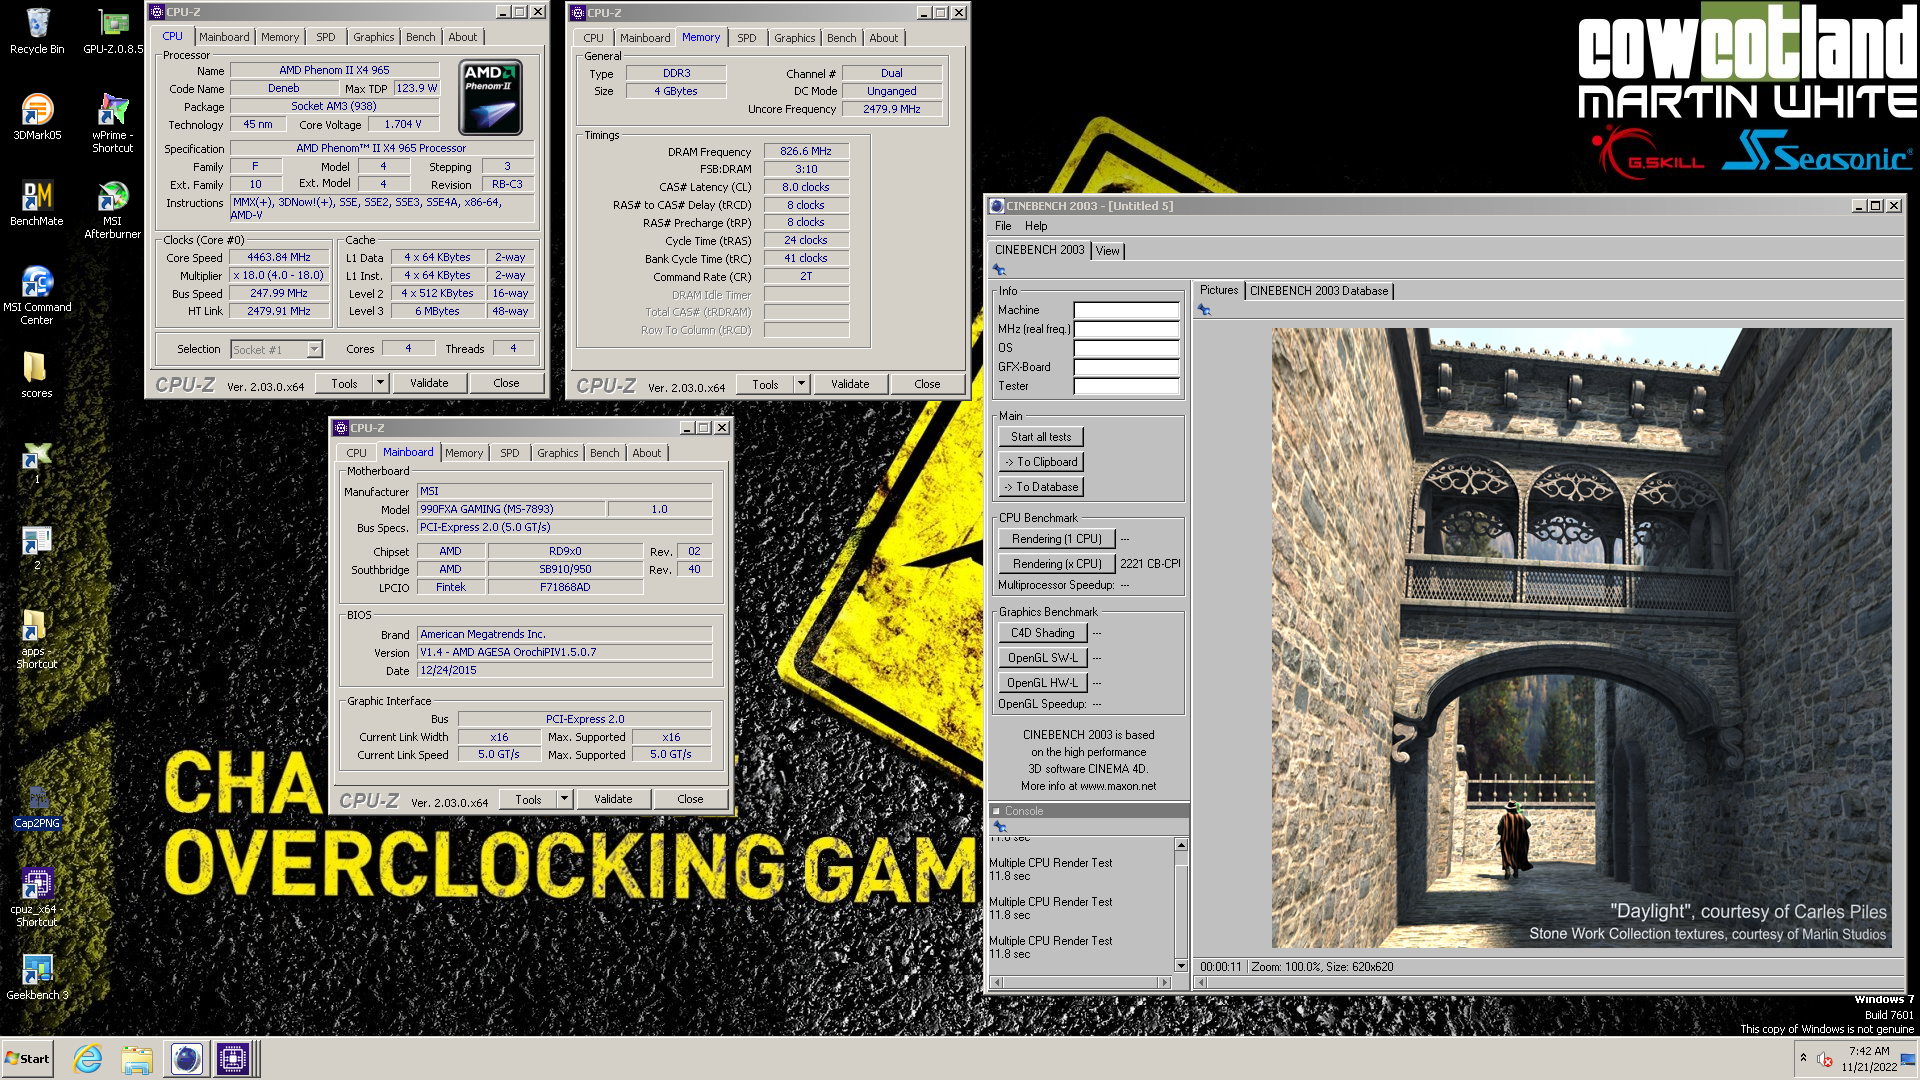Viewport: 1920px width, 1080px height.
Task: Click the AMD Phenom II logo in CPU-Z
Action: click(x=490, y=97)
